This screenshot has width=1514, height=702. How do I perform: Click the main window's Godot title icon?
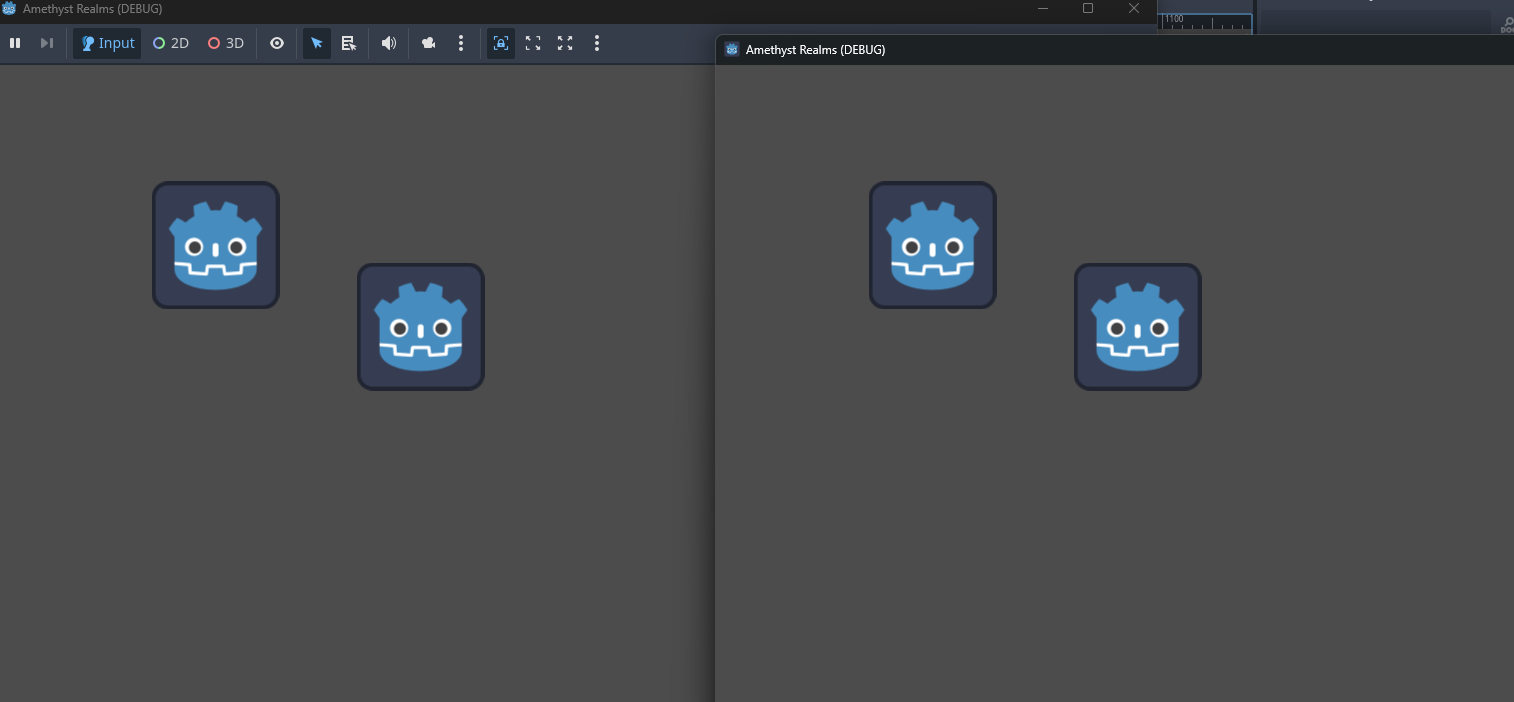[x=9, y=8]
